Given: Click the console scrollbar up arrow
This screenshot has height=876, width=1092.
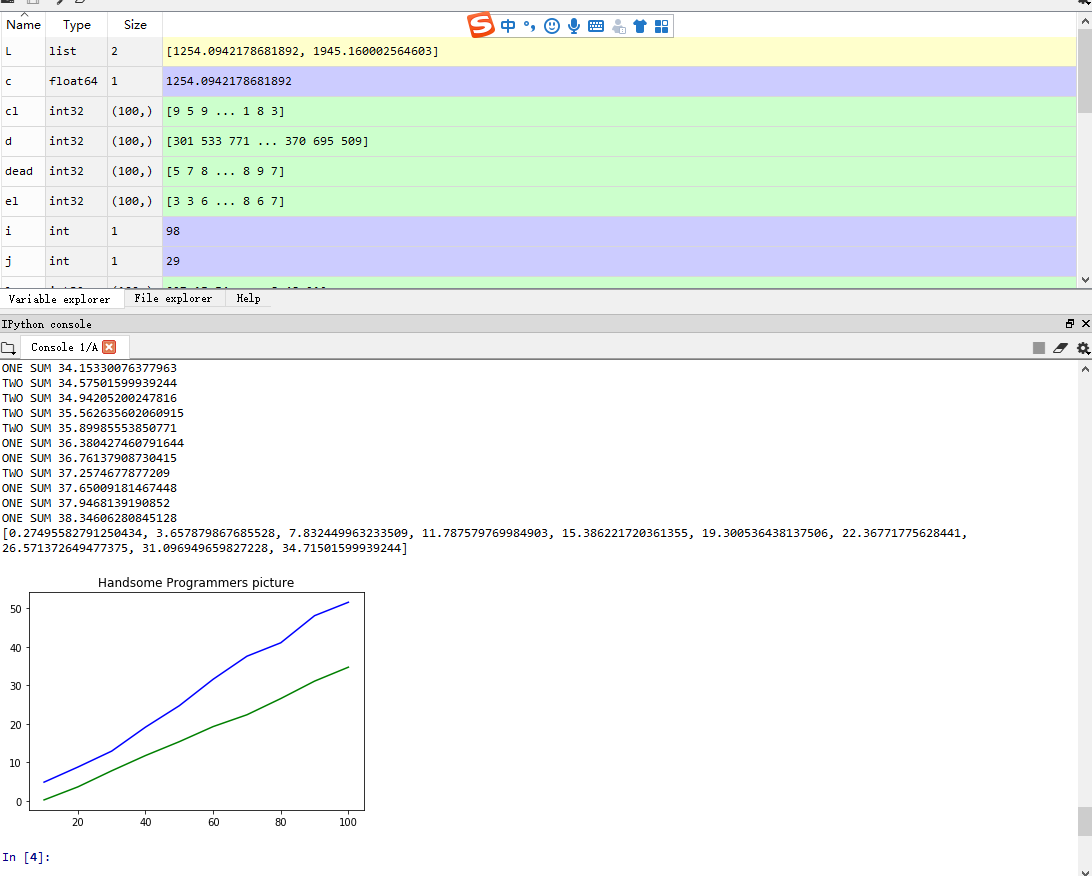Looking at the screenshot, I should [1084, 369].
